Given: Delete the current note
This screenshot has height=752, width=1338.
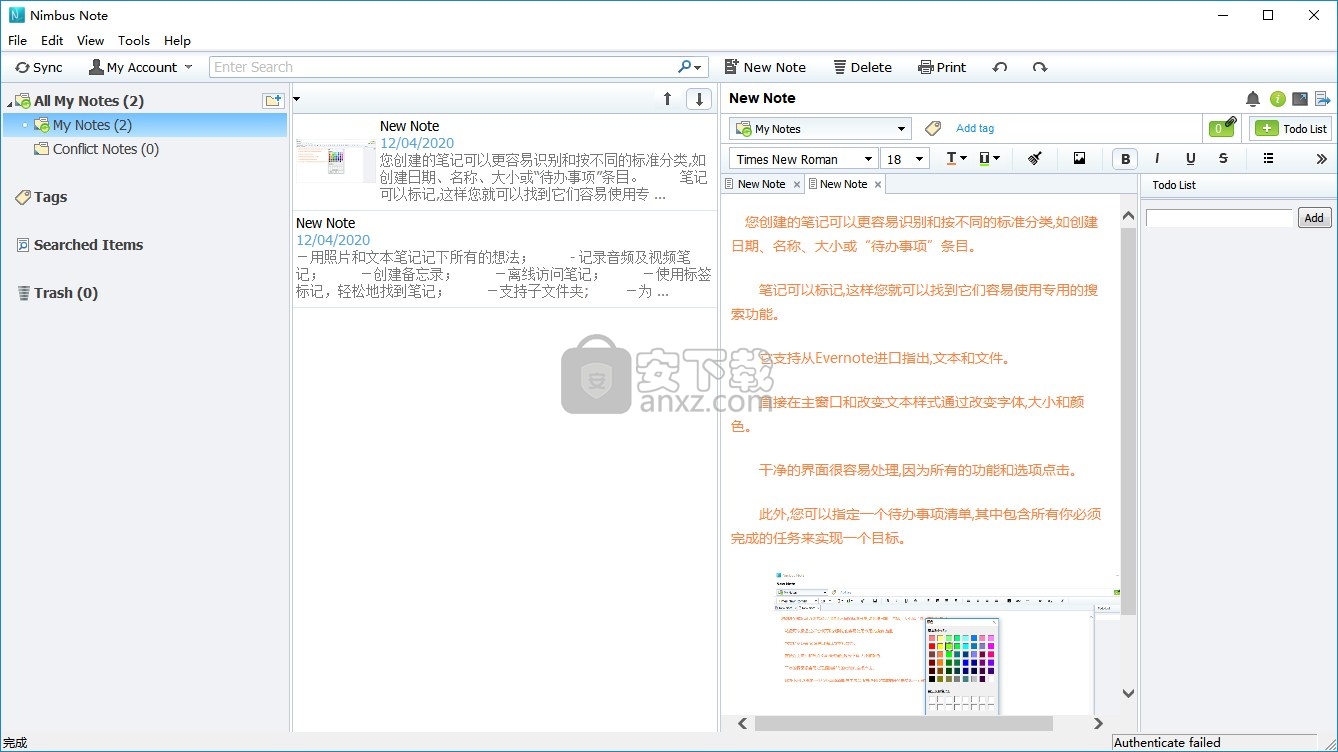Looking at the screenshot, I should coord(862,67).
